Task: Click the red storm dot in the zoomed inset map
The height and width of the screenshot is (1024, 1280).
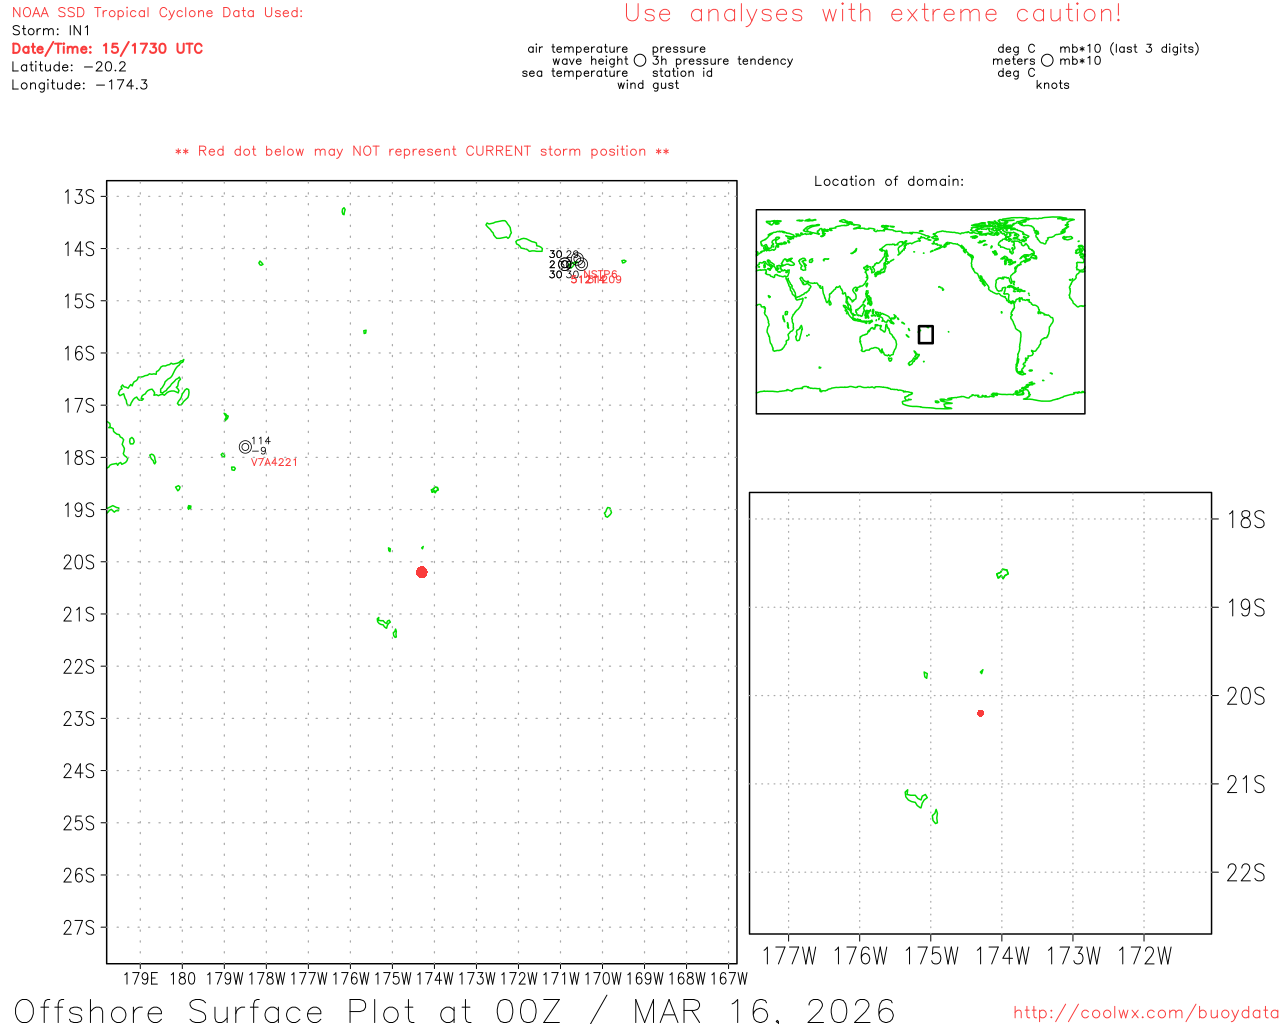Action: [x=980, y=713]
